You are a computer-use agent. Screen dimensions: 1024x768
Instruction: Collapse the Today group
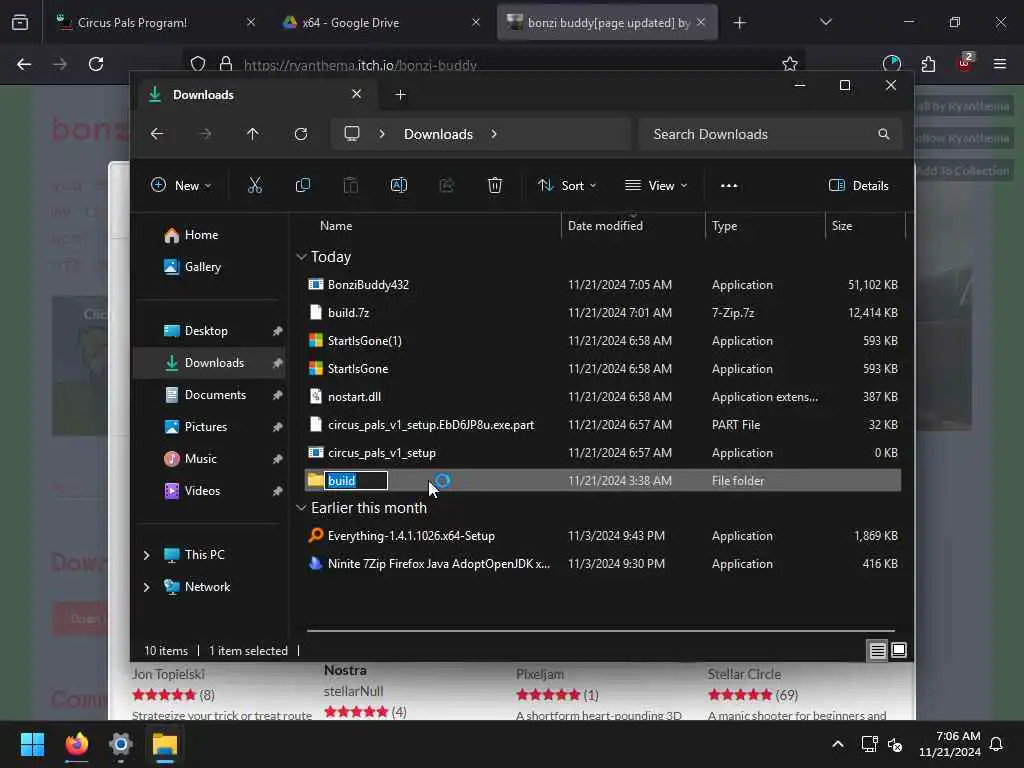301,257
